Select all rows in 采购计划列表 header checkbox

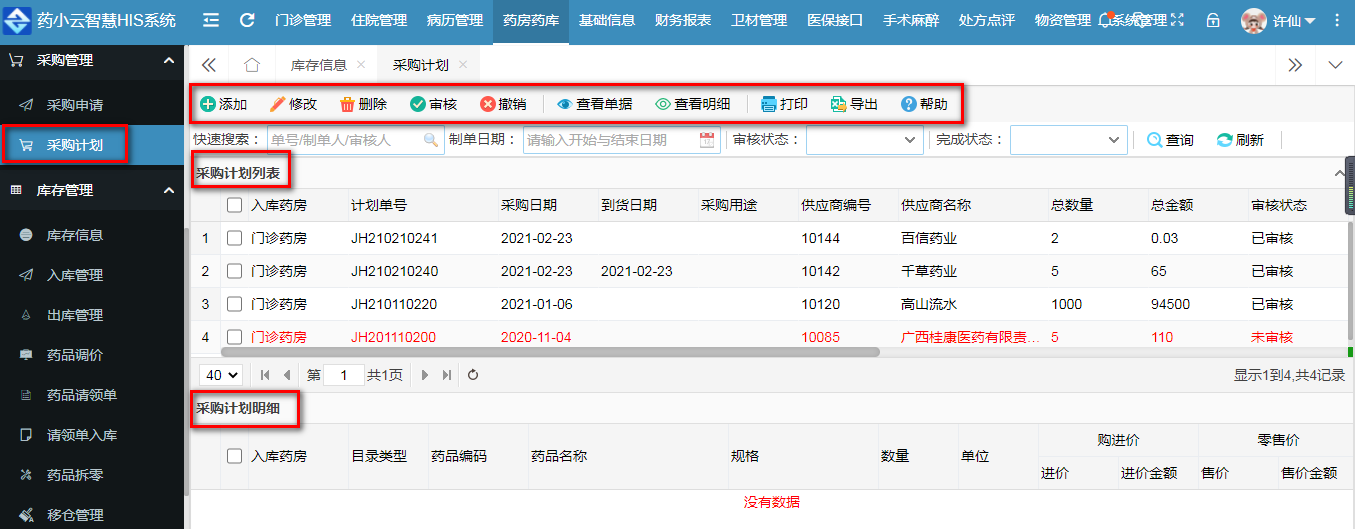234,205
